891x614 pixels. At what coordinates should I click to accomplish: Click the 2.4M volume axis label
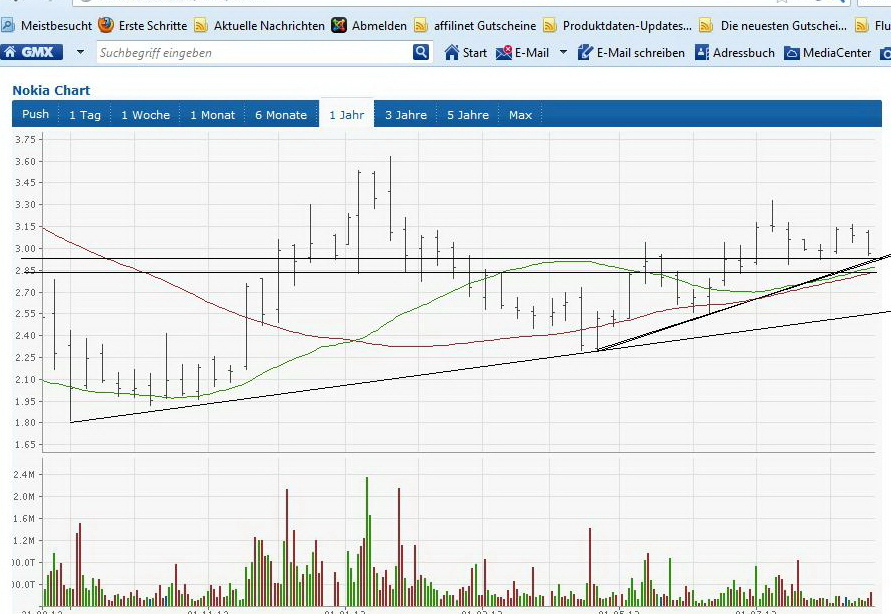click(x=24, y=474)
